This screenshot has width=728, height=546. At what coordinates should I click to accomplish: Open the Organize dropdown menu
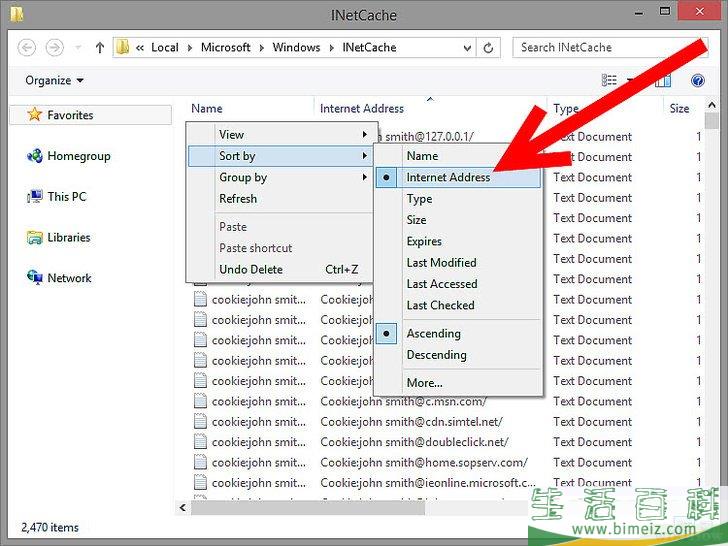coord(54,80)
